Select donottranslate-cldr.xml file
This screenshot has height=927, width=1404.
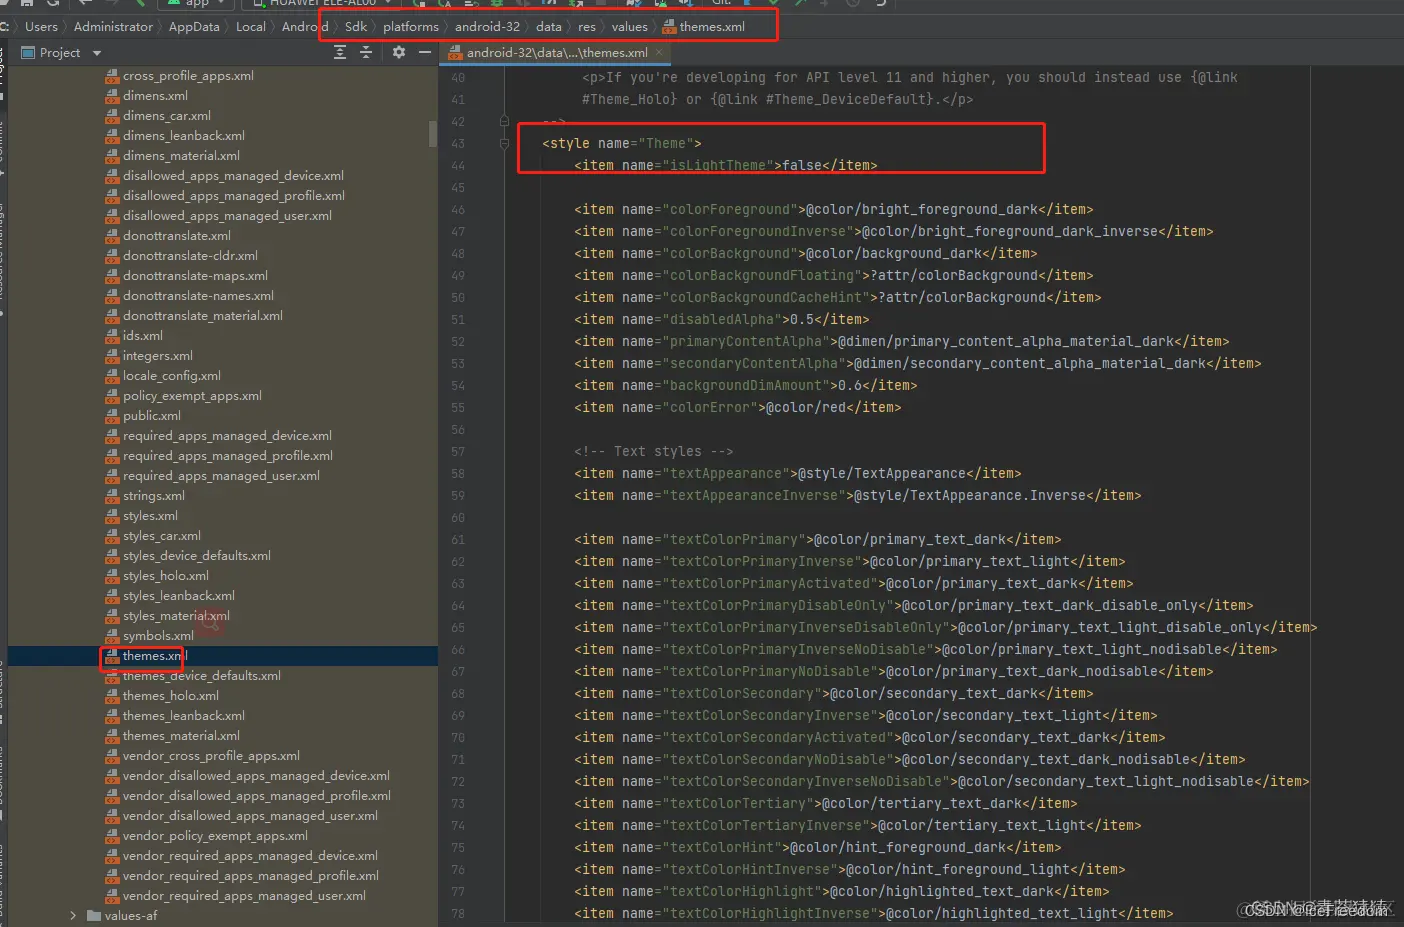pyautogui.click(x=190, y=256)
